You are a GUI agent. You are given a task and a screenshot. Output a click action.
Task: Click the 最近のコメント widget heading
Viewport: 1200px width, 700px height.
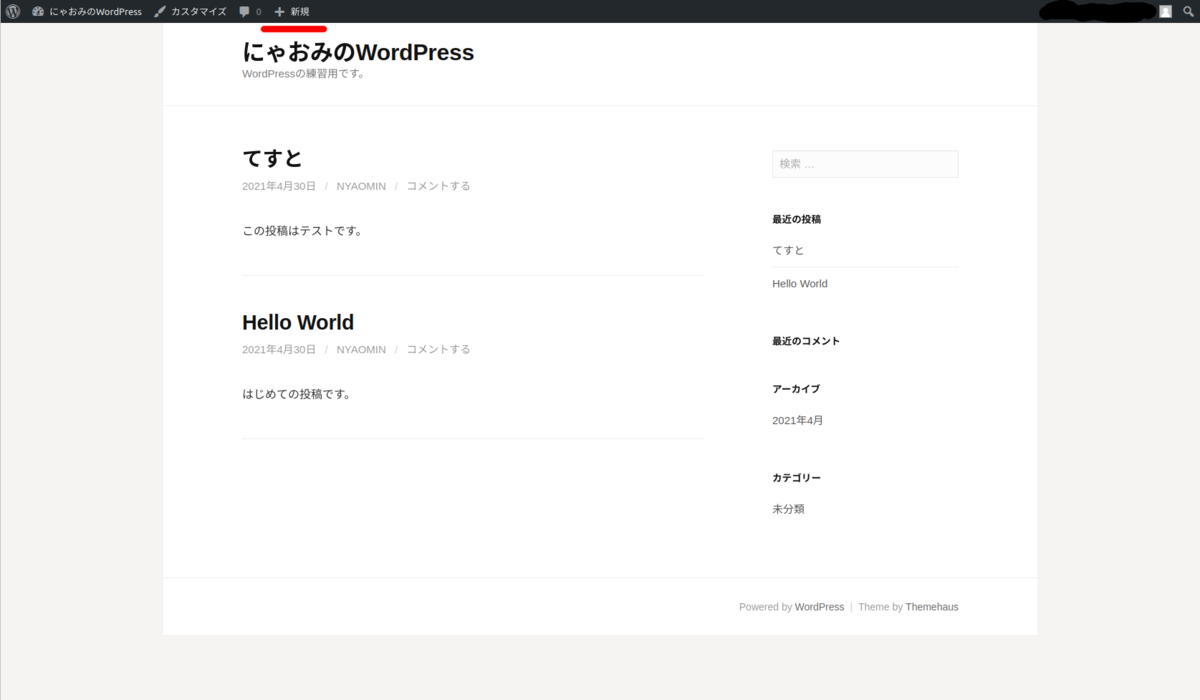[806, 341]
